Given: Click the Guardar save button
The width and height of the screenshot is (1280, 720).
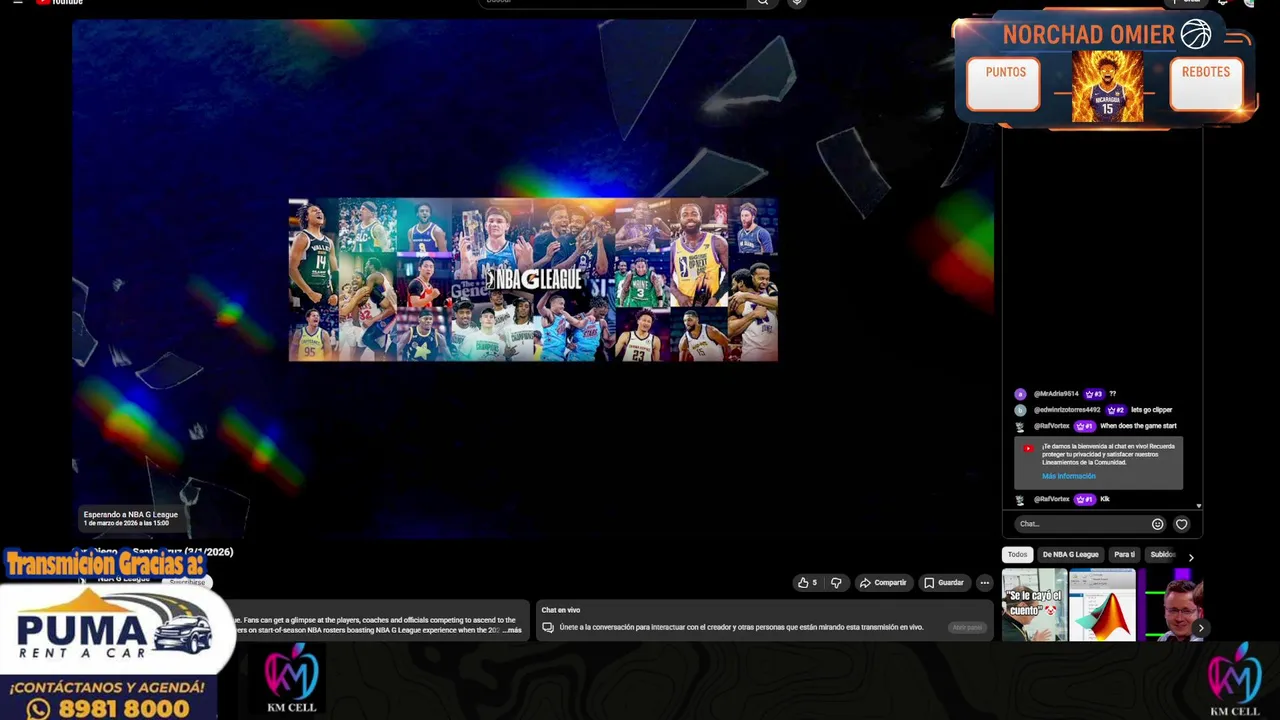Looking at the screenshot, I should point(944,582).
